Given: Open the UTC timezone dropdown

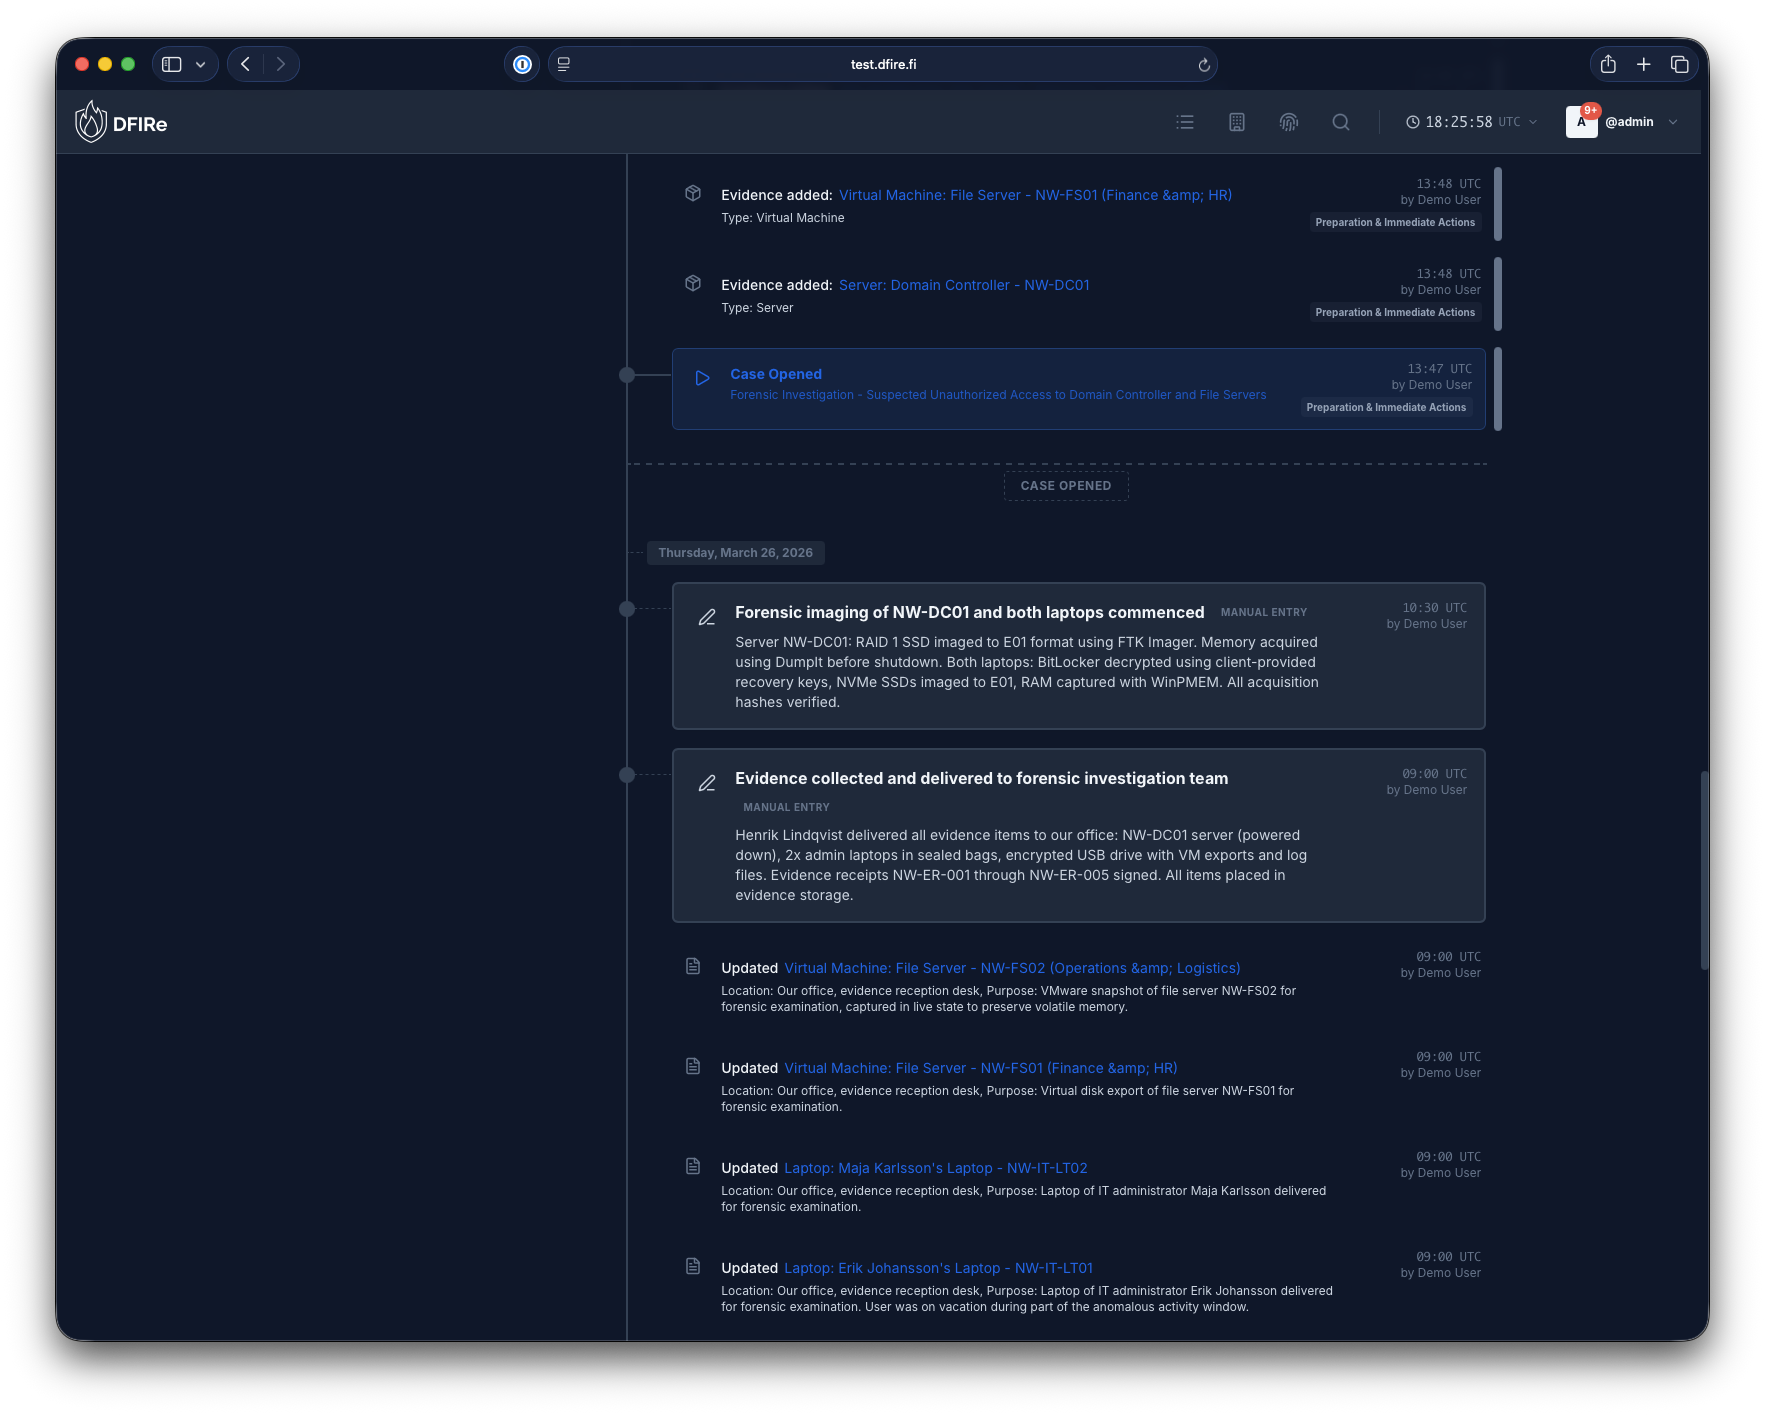Looking at the screenshot, I should 1517,122.
